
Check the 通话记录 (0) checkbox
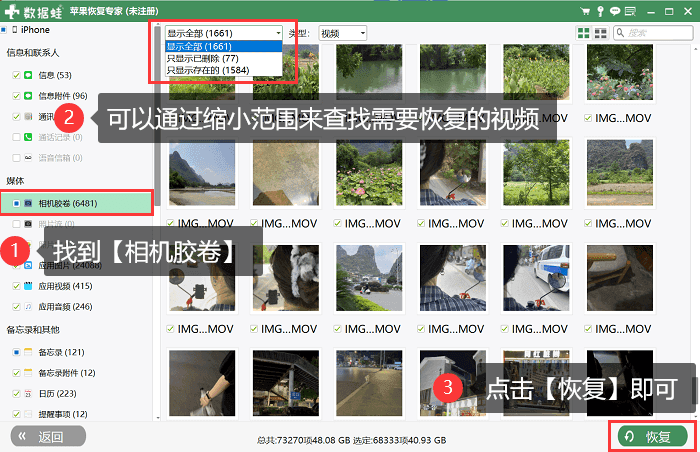(17, 137)
